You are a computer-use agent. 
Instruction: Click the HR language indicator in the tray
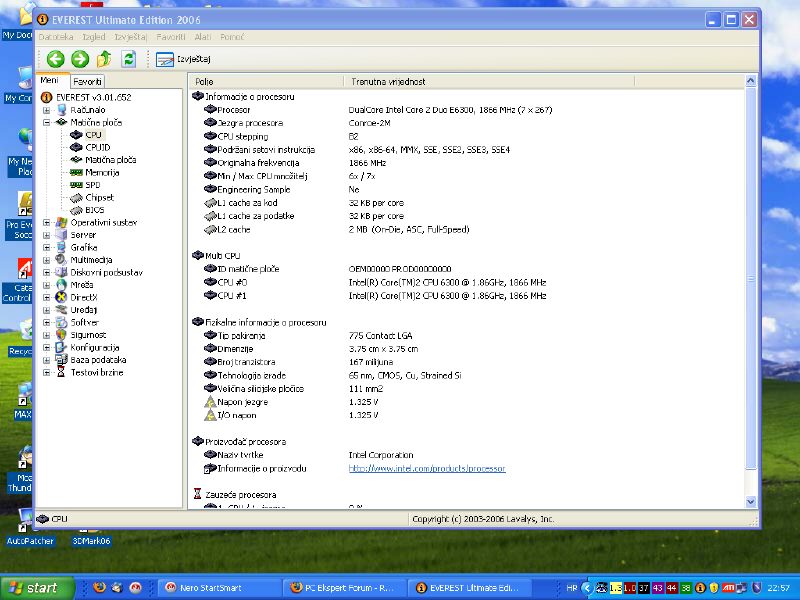pyautogui.click(x=572, y=588)
